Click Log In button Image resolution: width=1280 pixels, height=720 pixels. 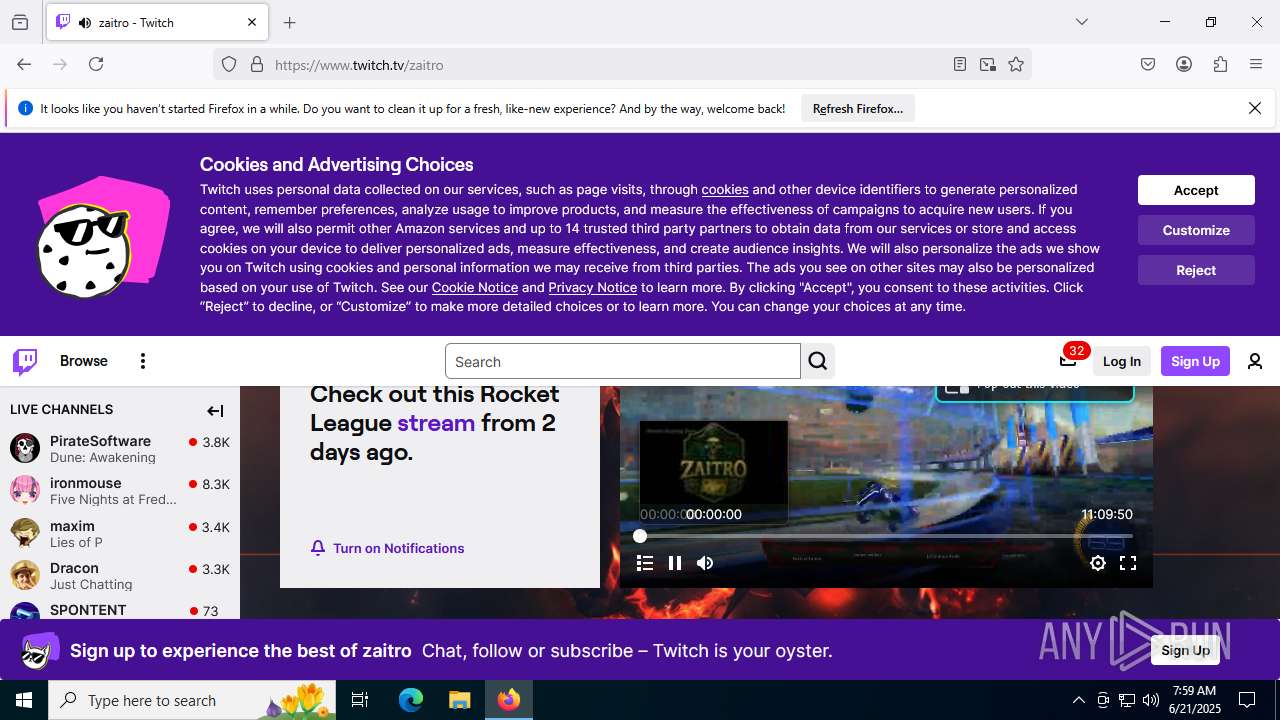coord(1122,361)
